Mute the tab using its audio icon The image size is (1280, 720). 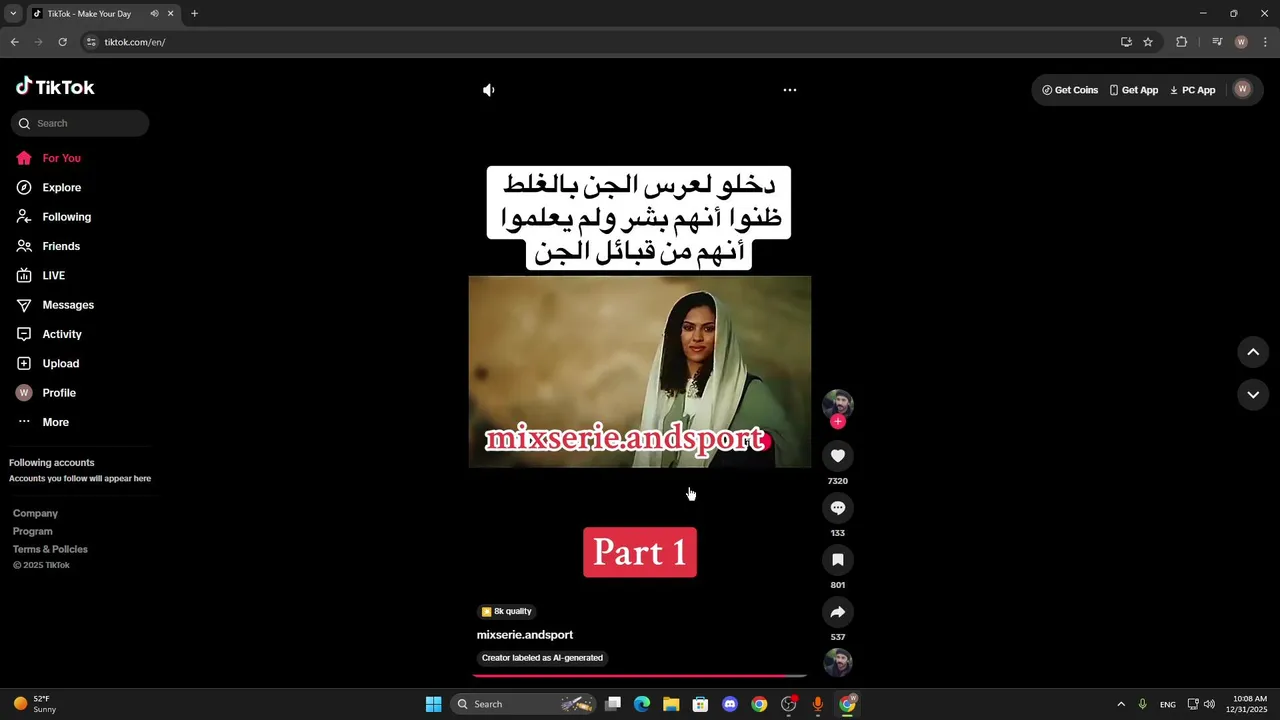click(x=154, y=14)
